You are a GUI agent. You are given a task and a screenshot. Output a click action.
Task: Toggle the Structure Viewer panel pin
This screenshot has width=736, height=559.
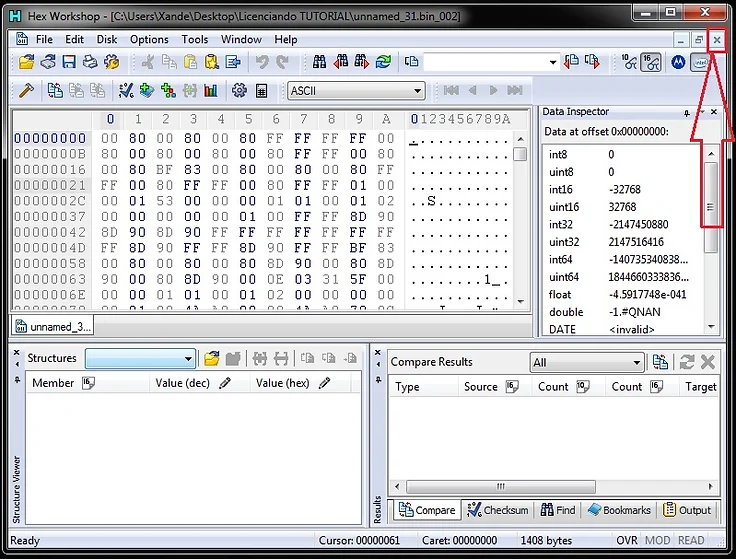17,379
